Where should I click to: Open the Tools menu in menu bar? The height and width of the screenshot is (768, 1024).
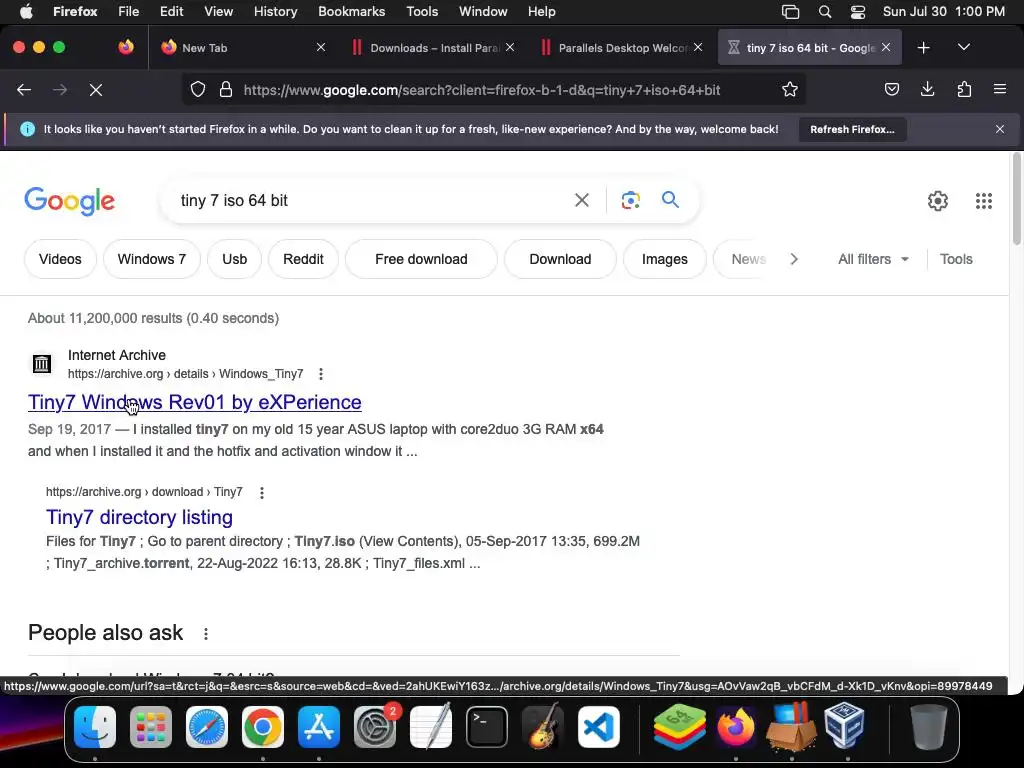422,12
